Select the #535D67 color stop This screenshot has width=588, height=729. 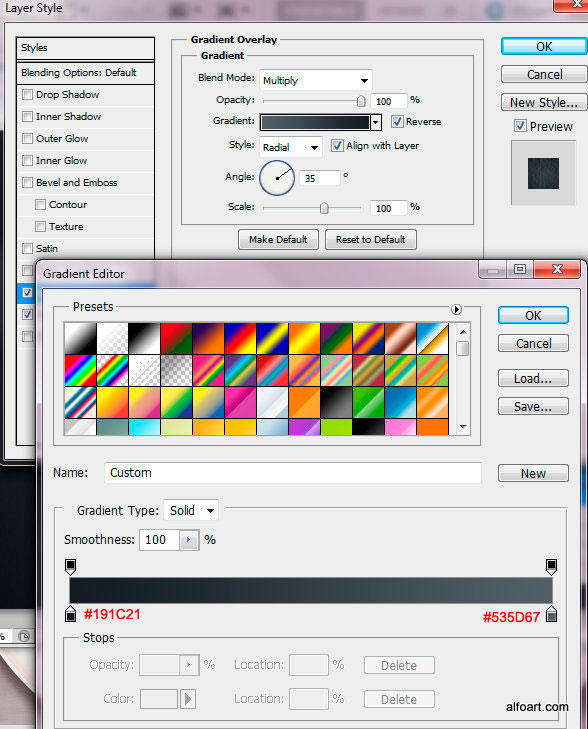coord(551,614)
